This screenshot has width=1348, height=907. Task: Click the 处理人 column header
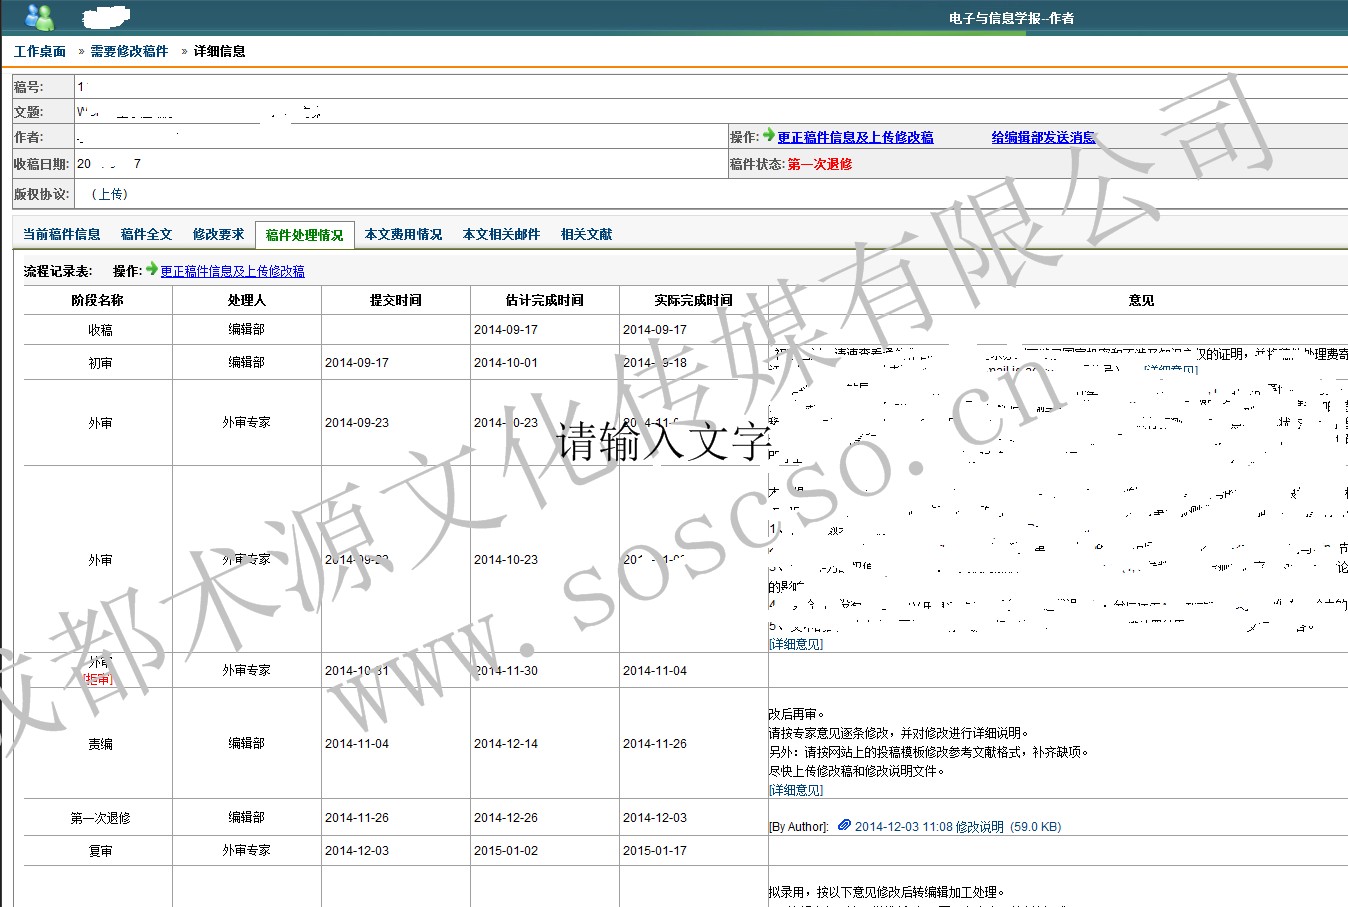[x=247, y=300]
